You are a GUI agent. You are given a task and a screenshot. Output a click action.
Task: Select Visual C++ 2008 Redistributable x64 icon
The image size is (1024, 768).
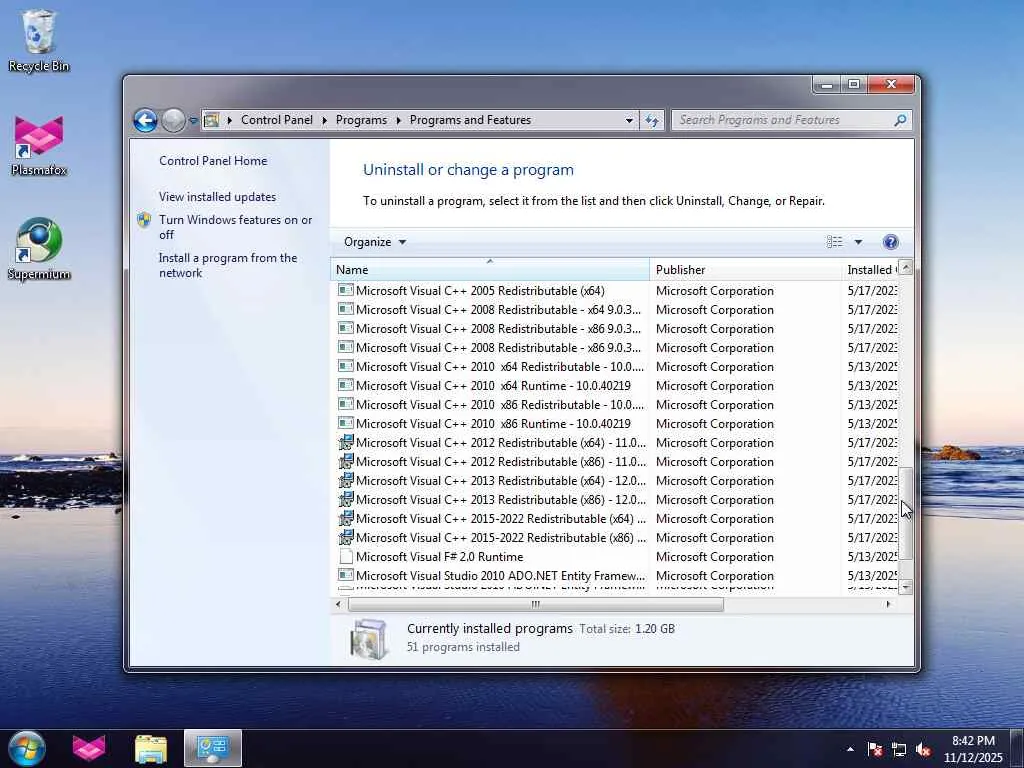pos(346,309)
